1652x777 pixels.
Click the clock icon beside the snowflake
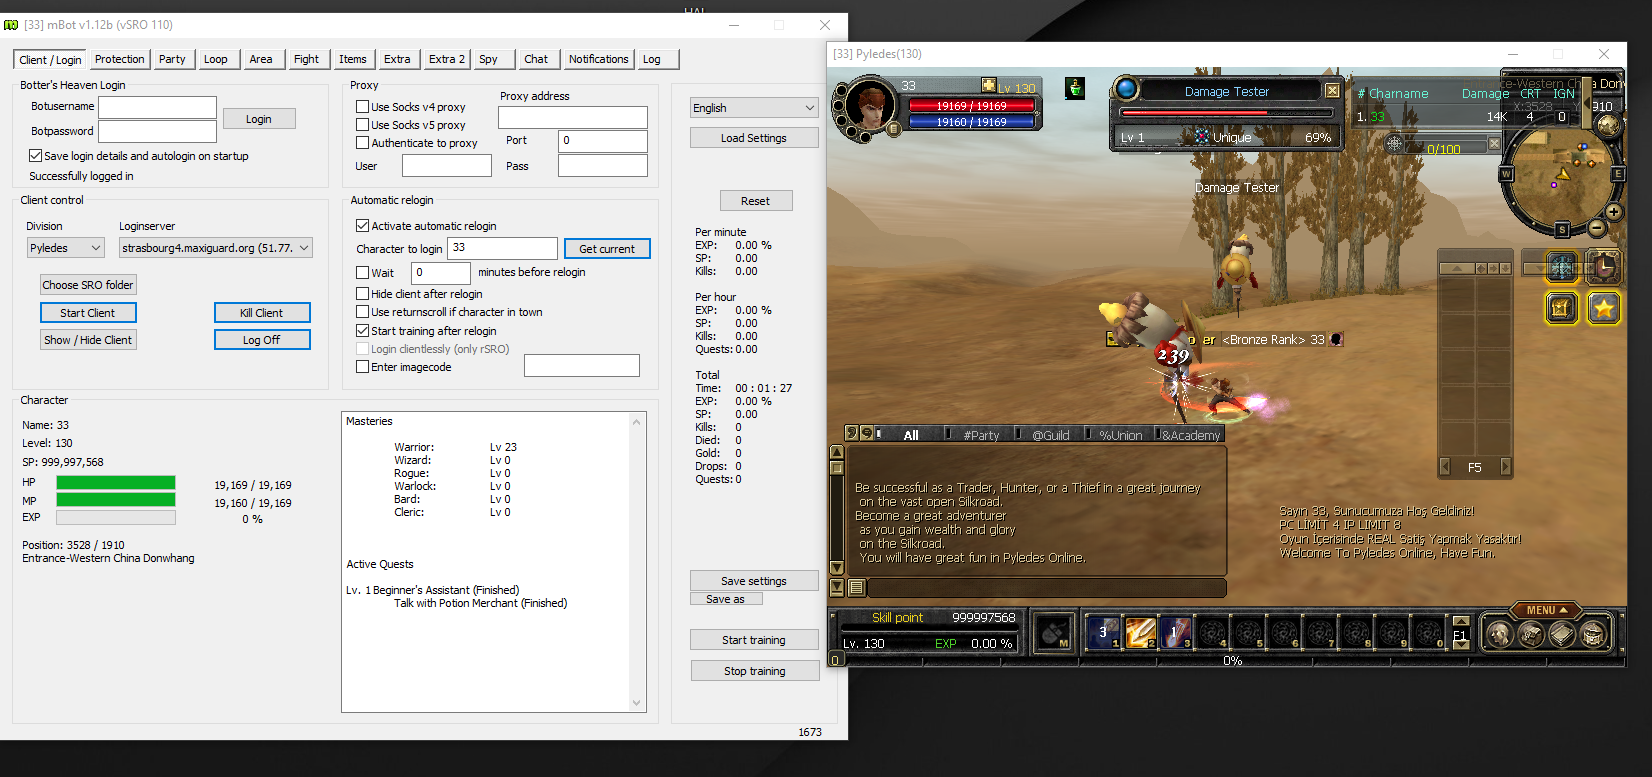1604,267
